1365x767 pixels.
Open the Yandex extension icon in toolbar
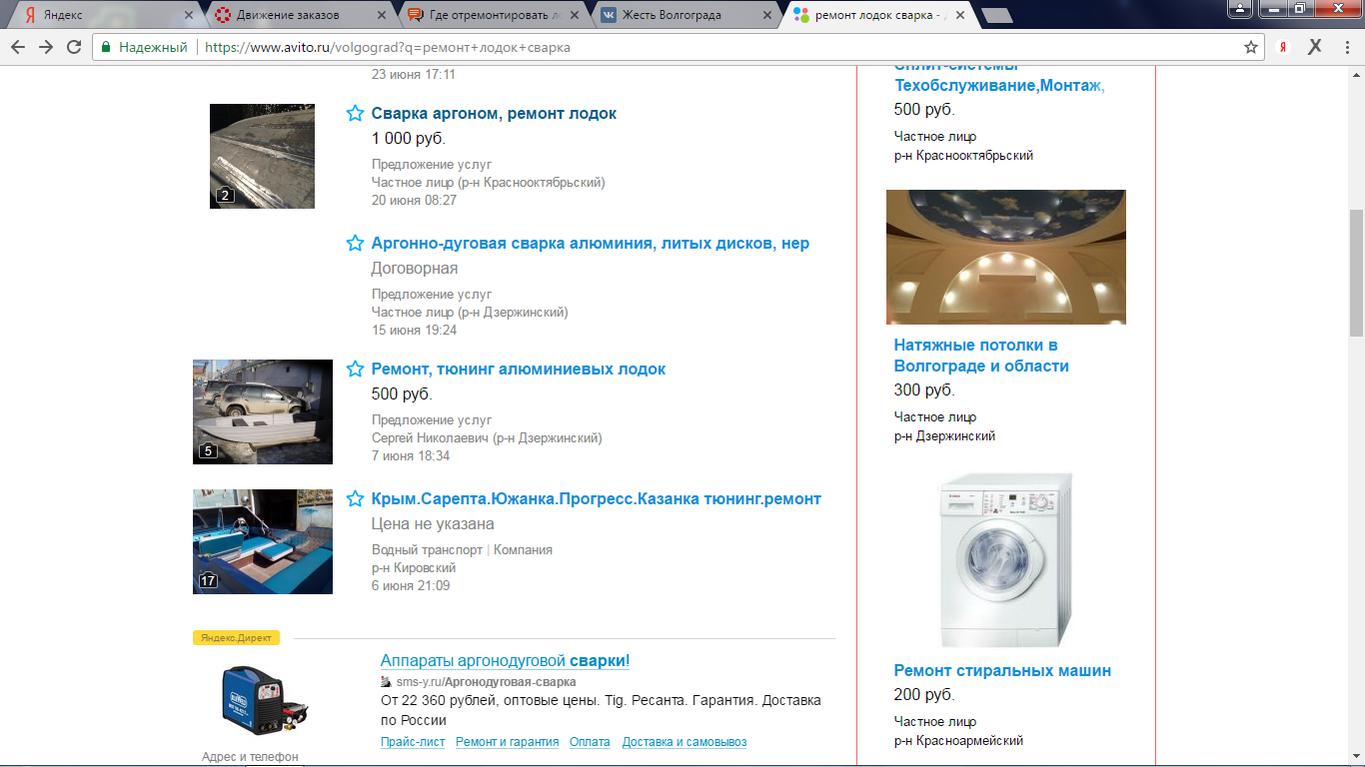(1284, 47)
